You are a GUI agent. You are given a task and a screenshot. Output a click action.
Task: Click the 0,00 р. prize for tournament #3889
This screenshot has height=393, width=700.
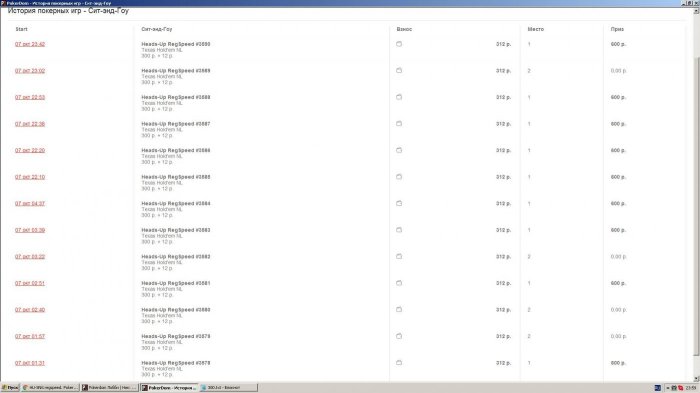[619, 71]
